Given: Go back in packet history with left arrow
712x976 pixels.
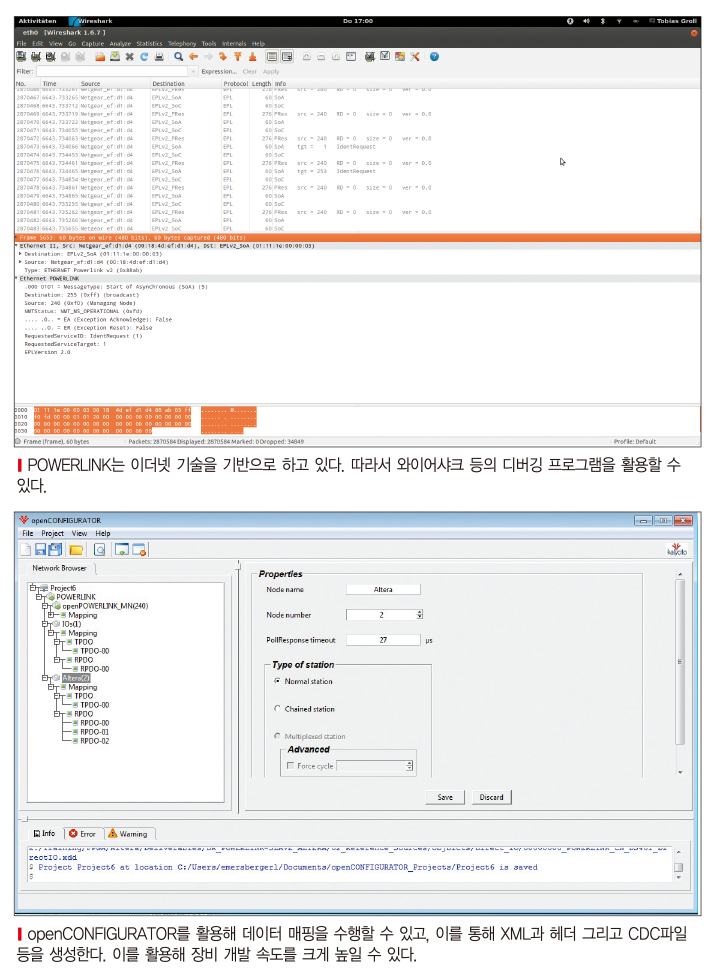Looking at the screenshot, I should (193, 57).
